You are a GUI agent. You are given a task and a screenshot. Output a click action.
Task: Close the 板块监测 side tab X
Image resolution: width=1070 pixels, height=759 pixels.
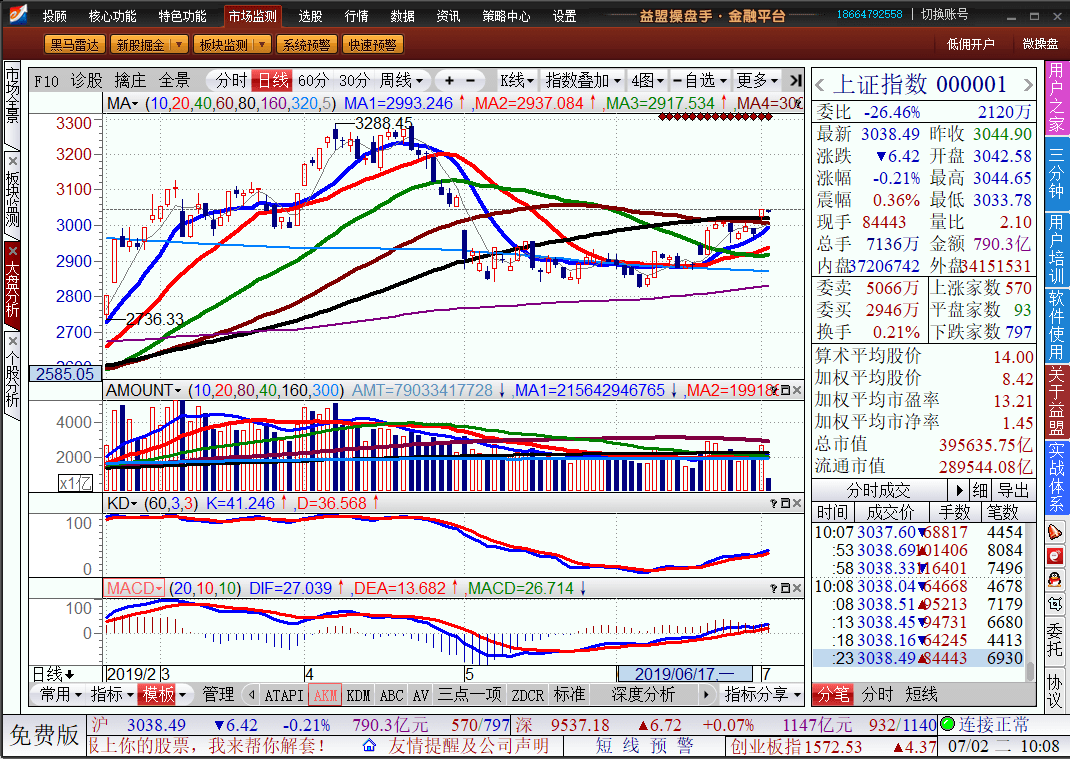[12, 161]
